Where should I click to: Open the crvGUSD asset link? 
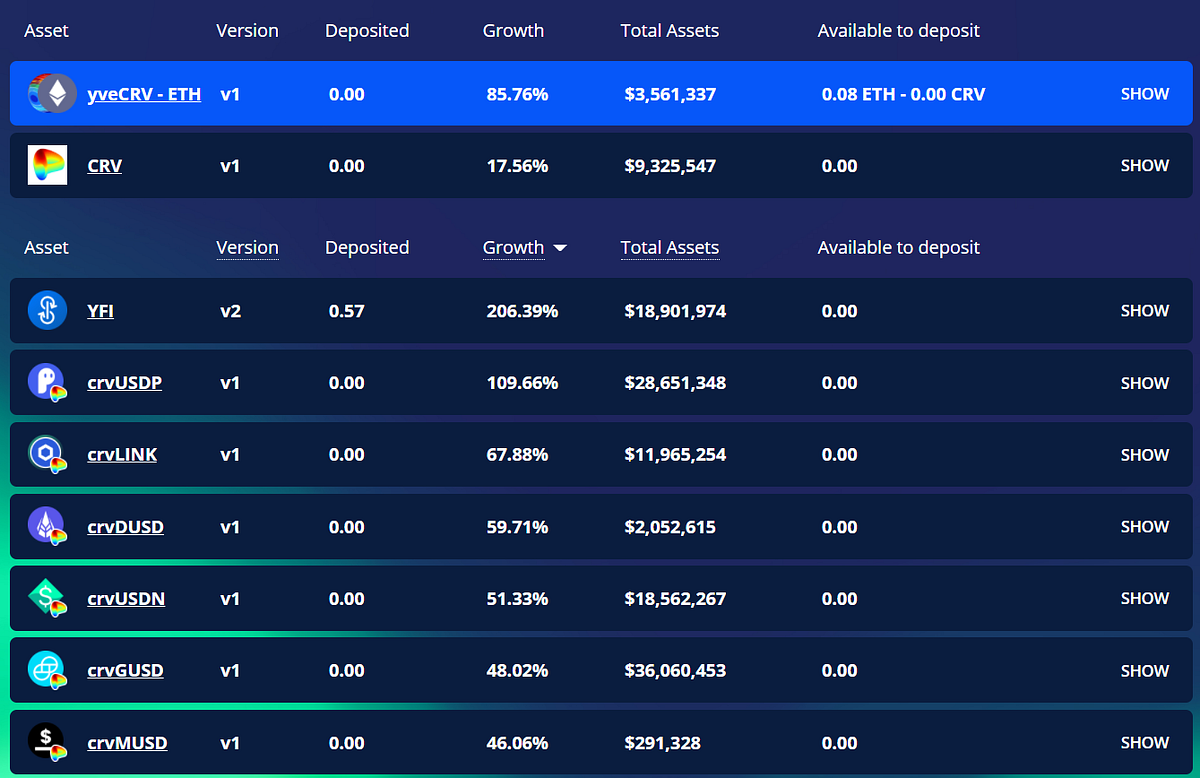pyautogui.click(x=126, y=671)
